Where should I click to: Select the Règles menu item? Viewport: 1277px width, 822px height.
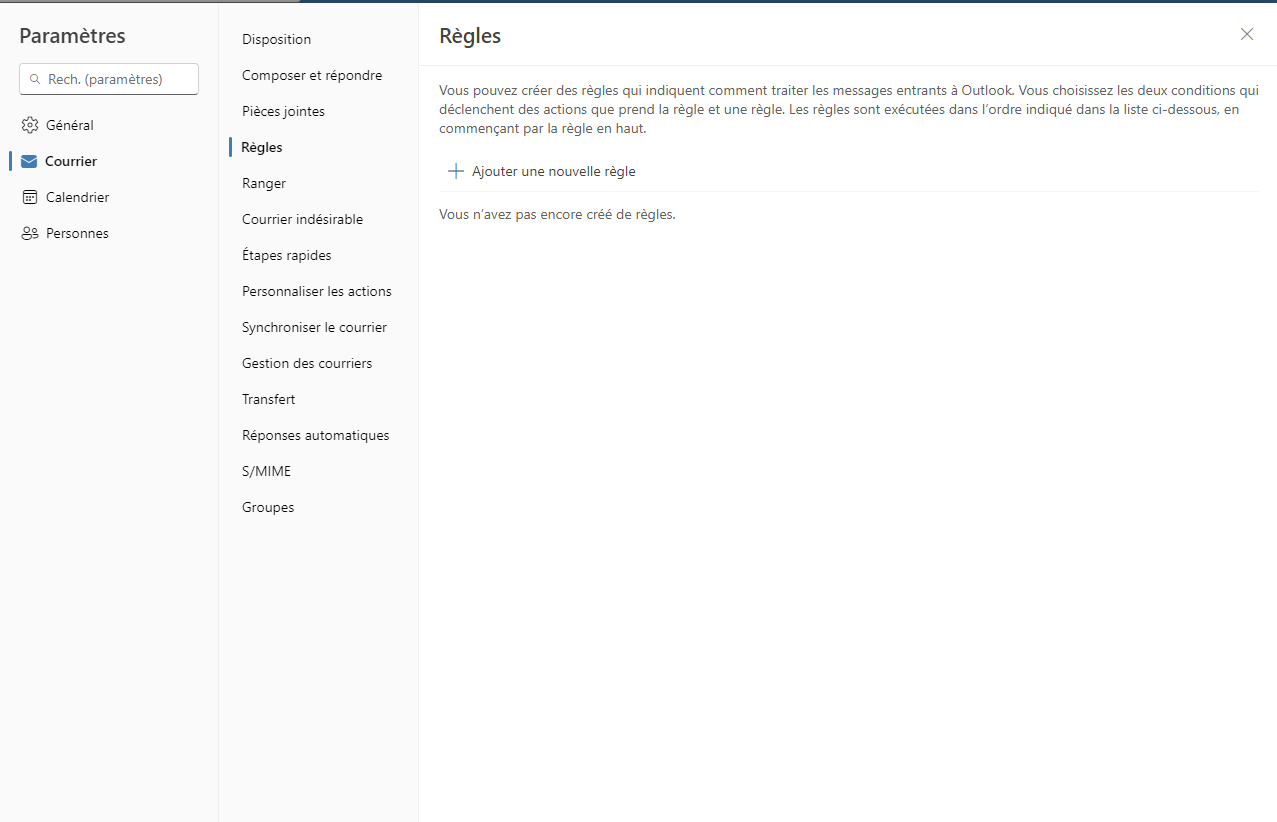click(262, 147)
